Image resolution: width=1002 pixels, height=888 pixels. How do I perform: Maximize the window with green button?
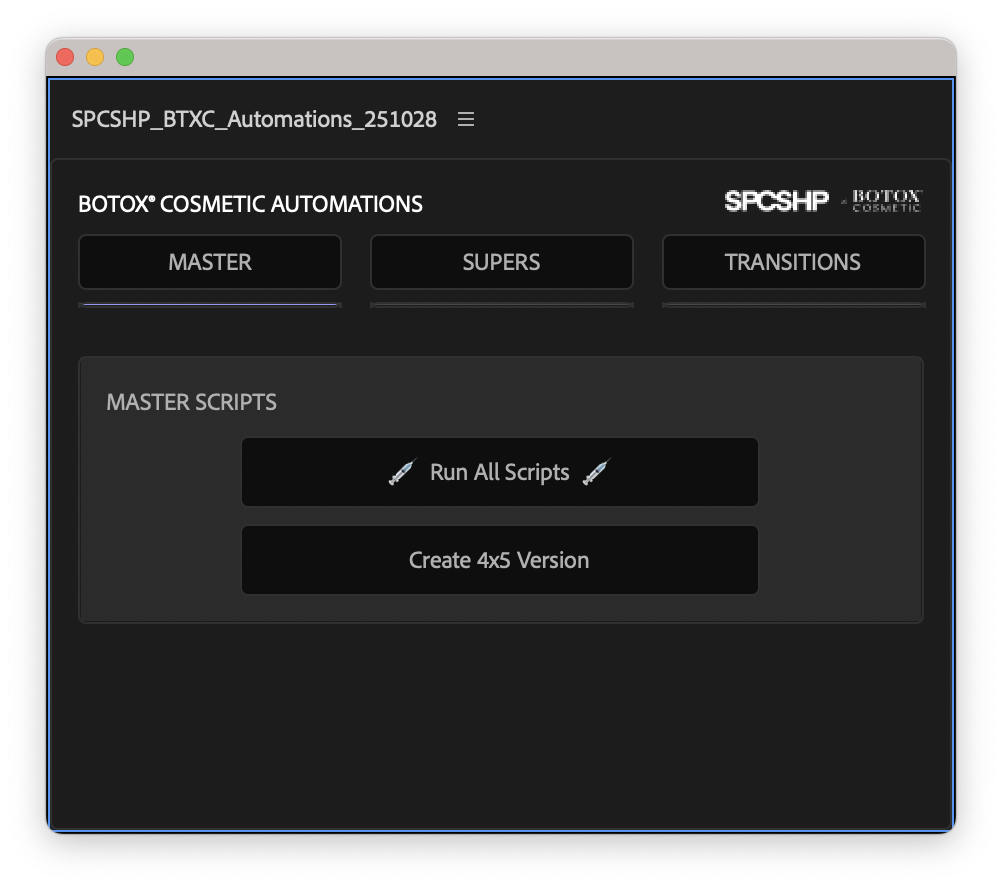(125, 57)
